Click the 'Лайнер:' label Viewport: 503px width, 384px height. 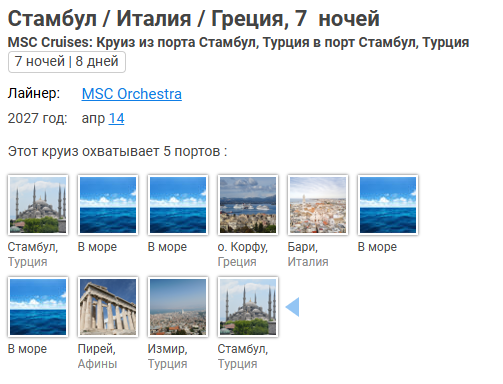pos(34,93)
